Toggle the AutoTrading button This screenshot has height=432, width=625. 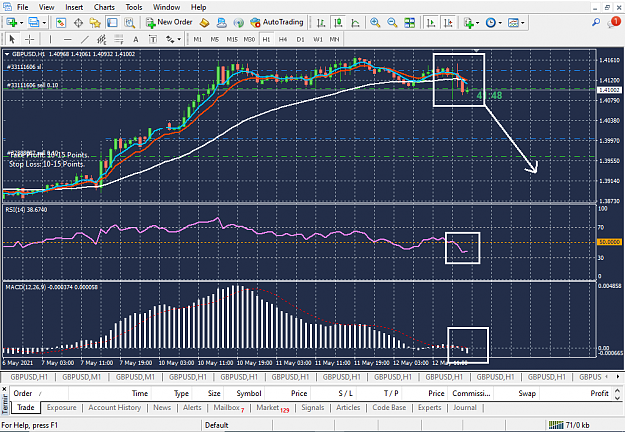coord(277,22)
